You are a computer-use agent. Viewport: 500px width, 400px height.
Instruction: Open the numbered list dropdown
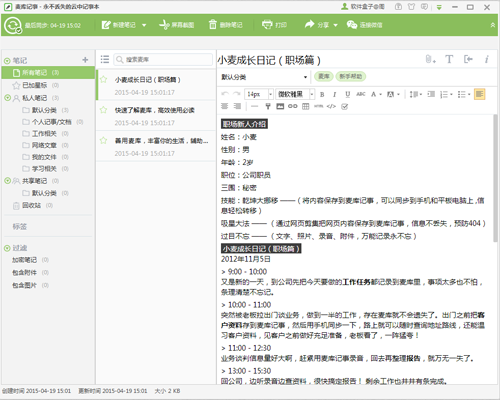[446, 94]
